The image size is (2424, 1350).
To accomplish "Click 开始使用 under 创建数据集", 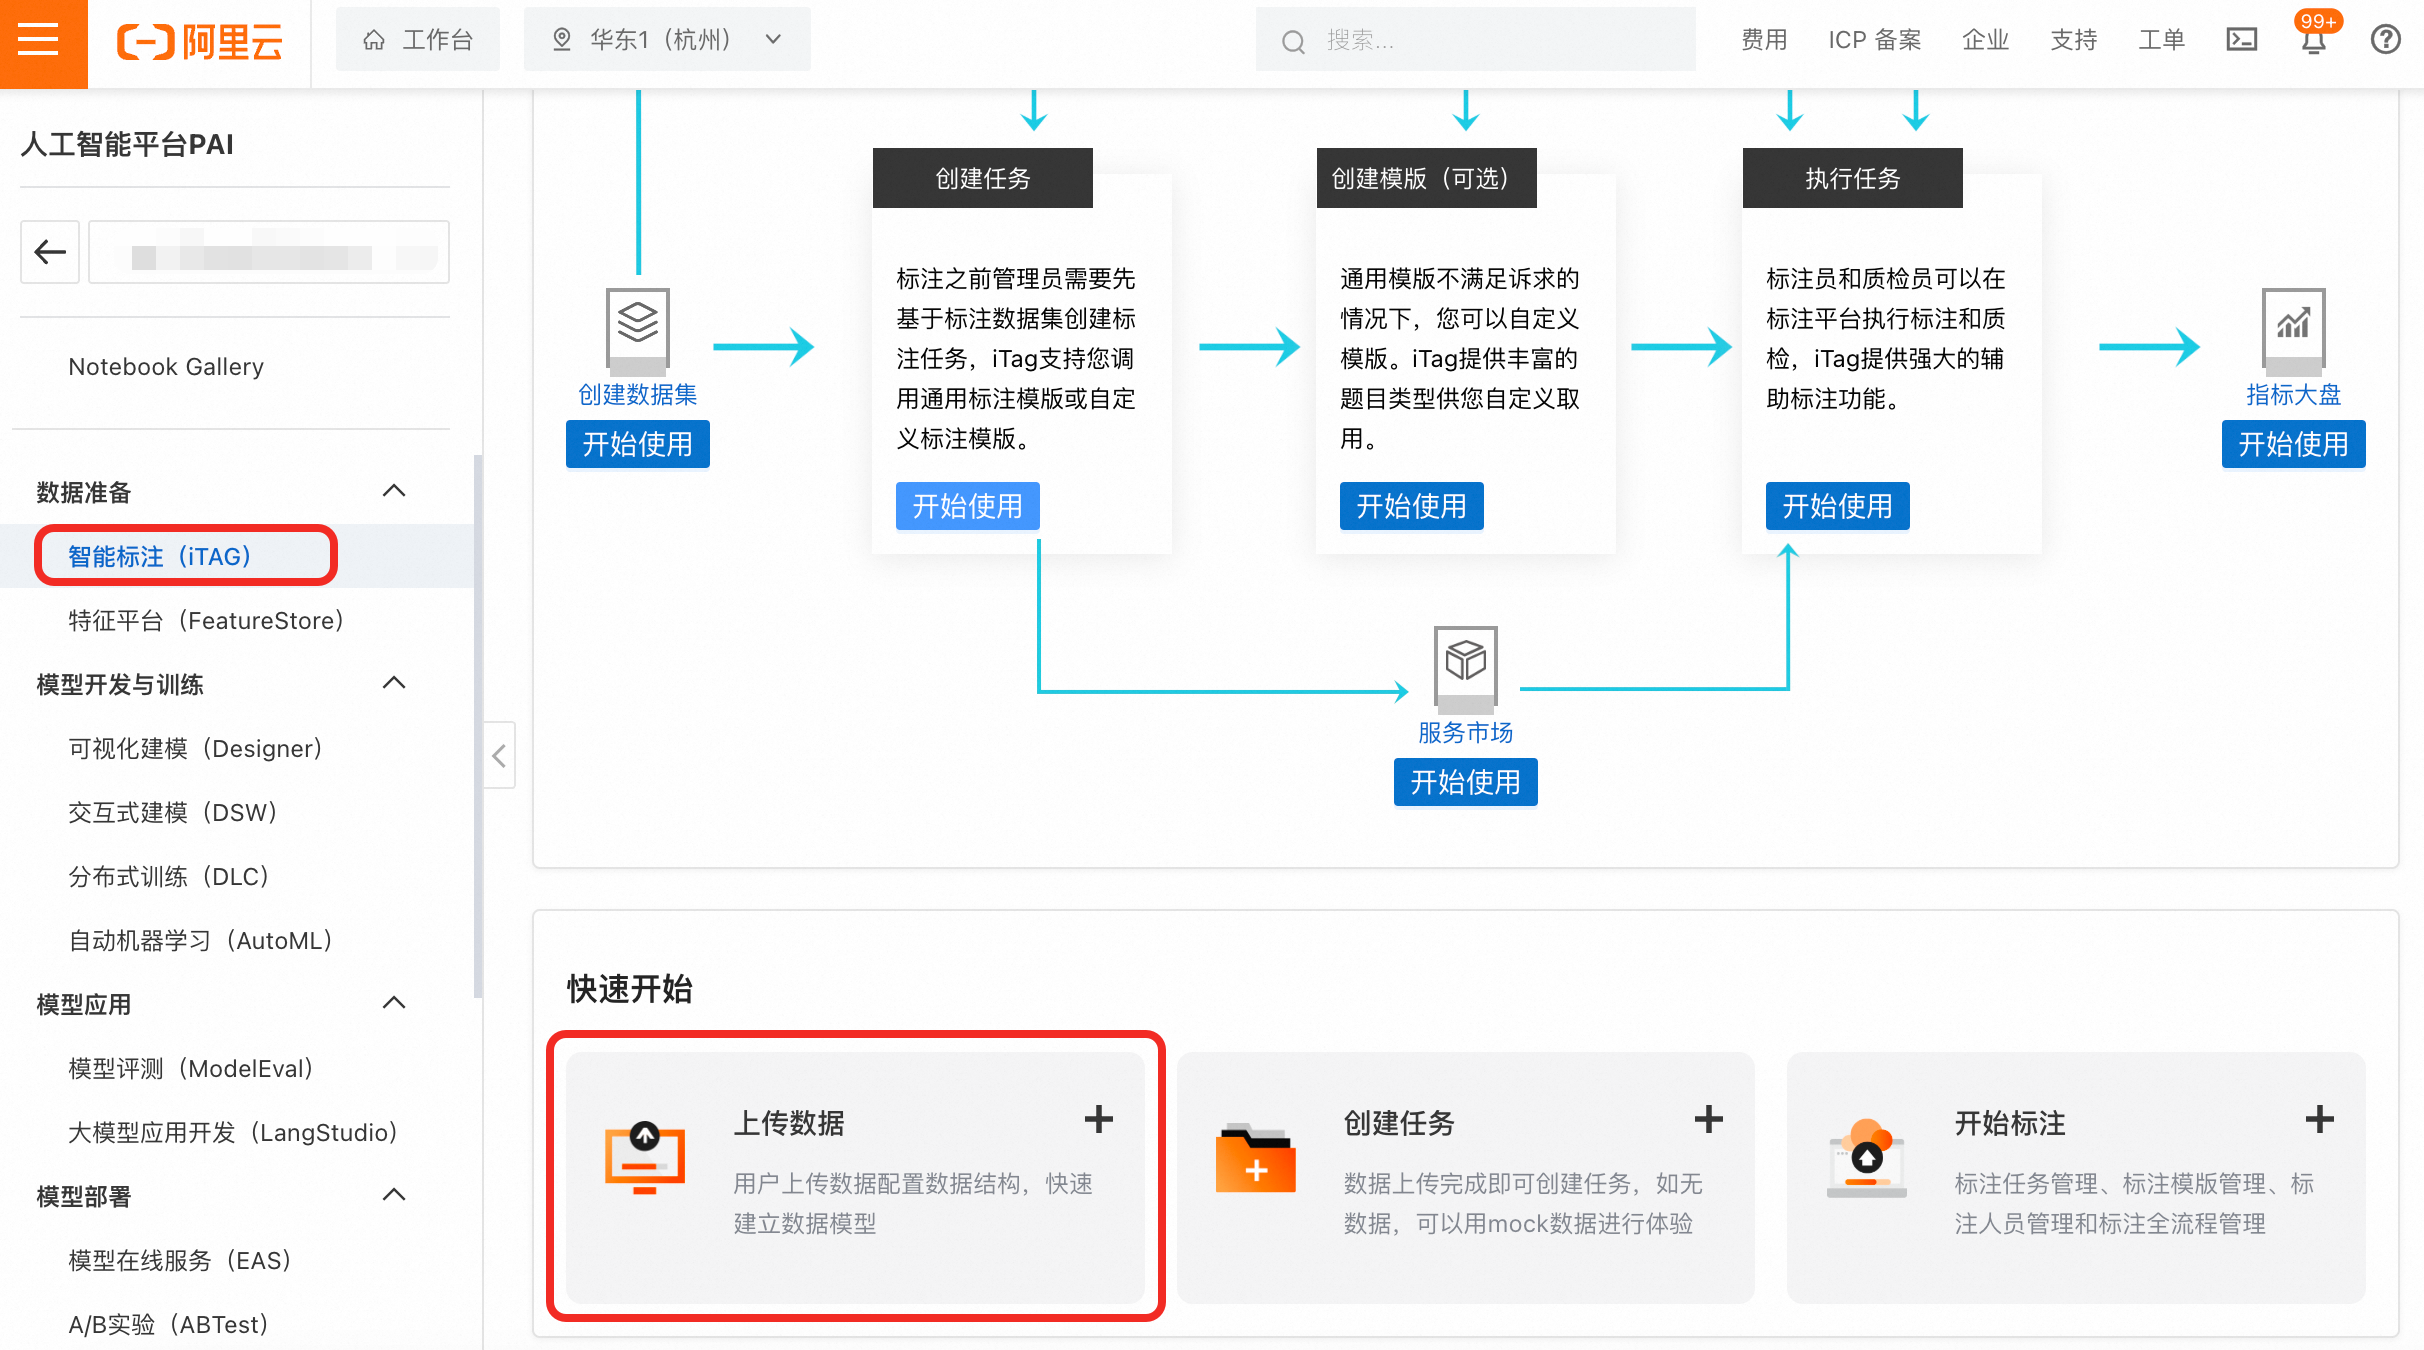I will (x=638, y=444).
